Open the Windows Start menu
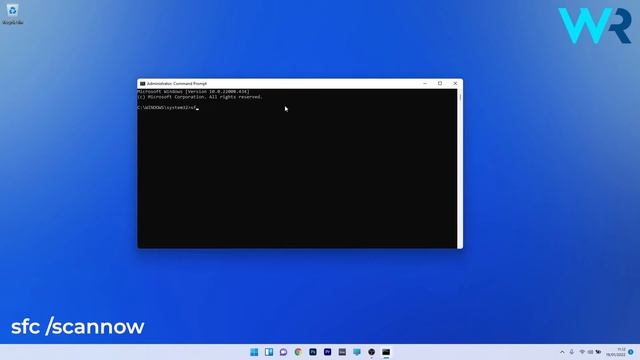The height and width of the screenshot is (360, 640). coord(254,352)
